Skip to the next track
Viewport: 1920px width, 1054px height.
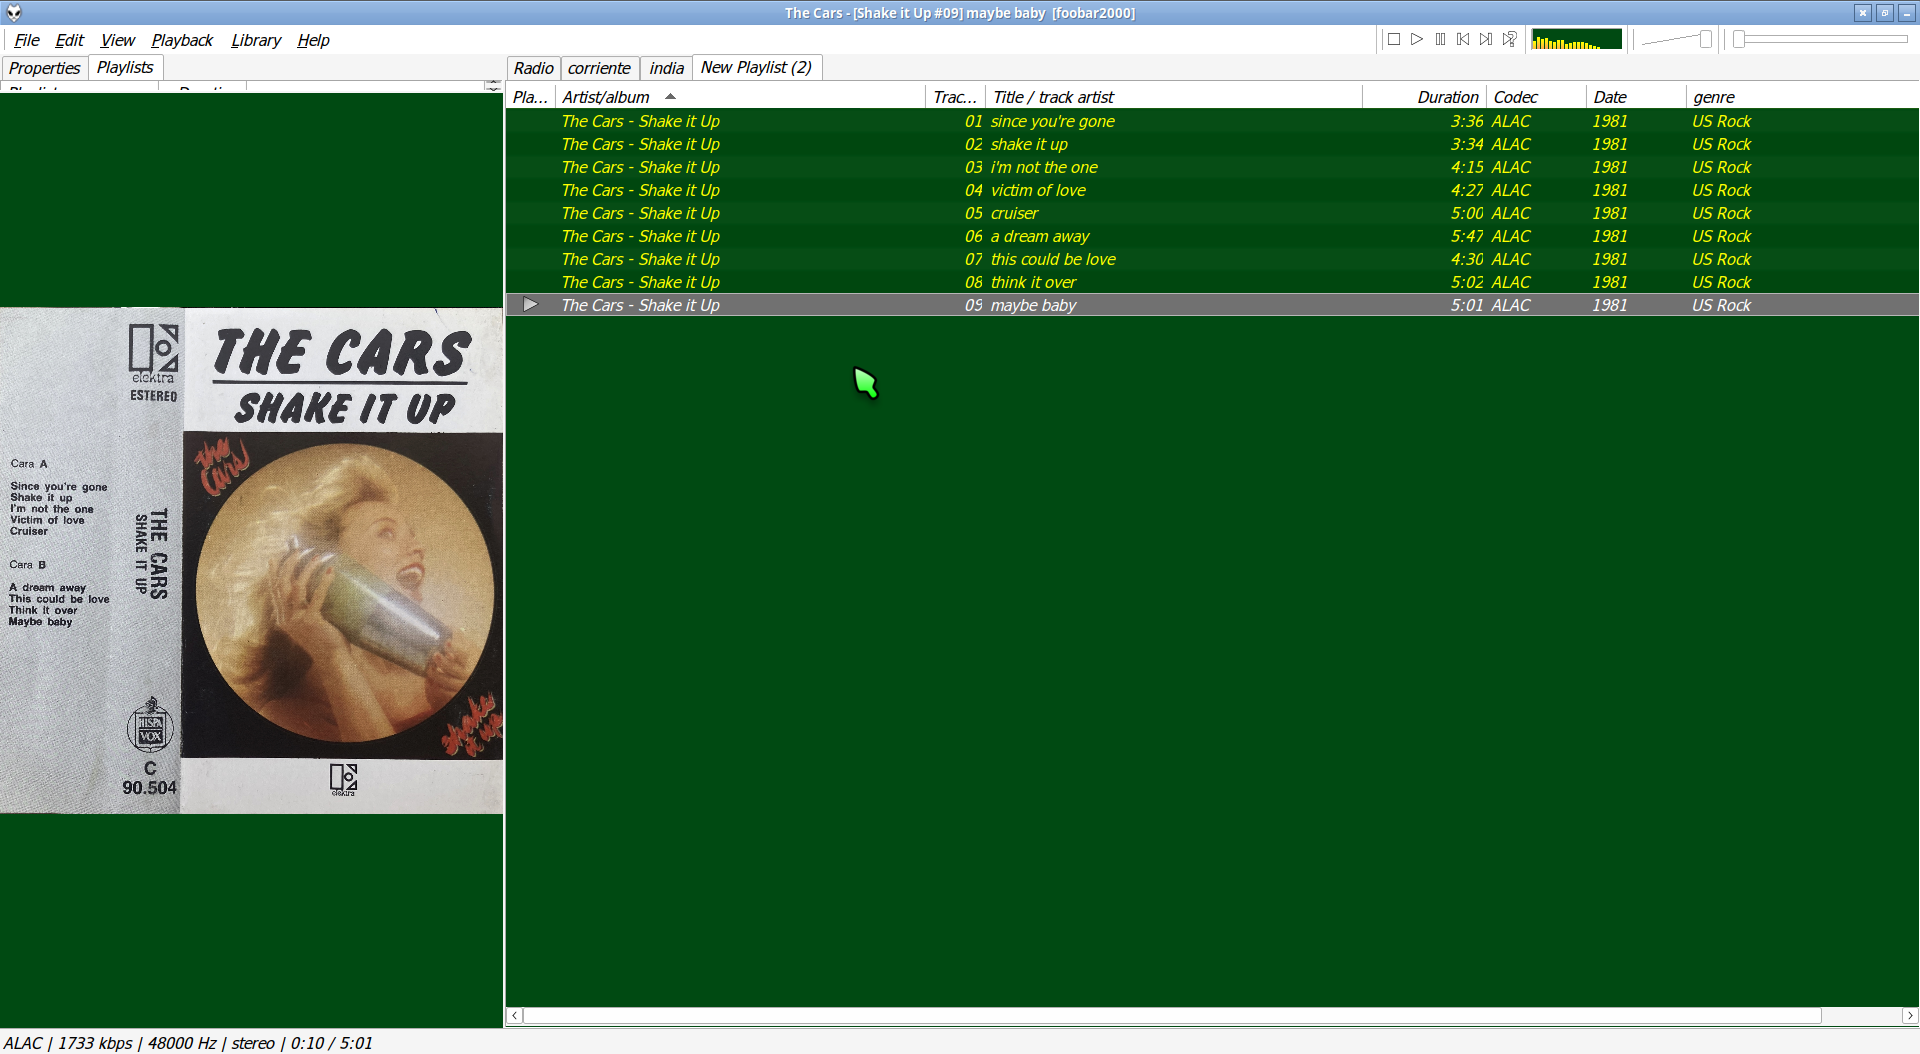pyautogui.click(x=1486, y=39)
